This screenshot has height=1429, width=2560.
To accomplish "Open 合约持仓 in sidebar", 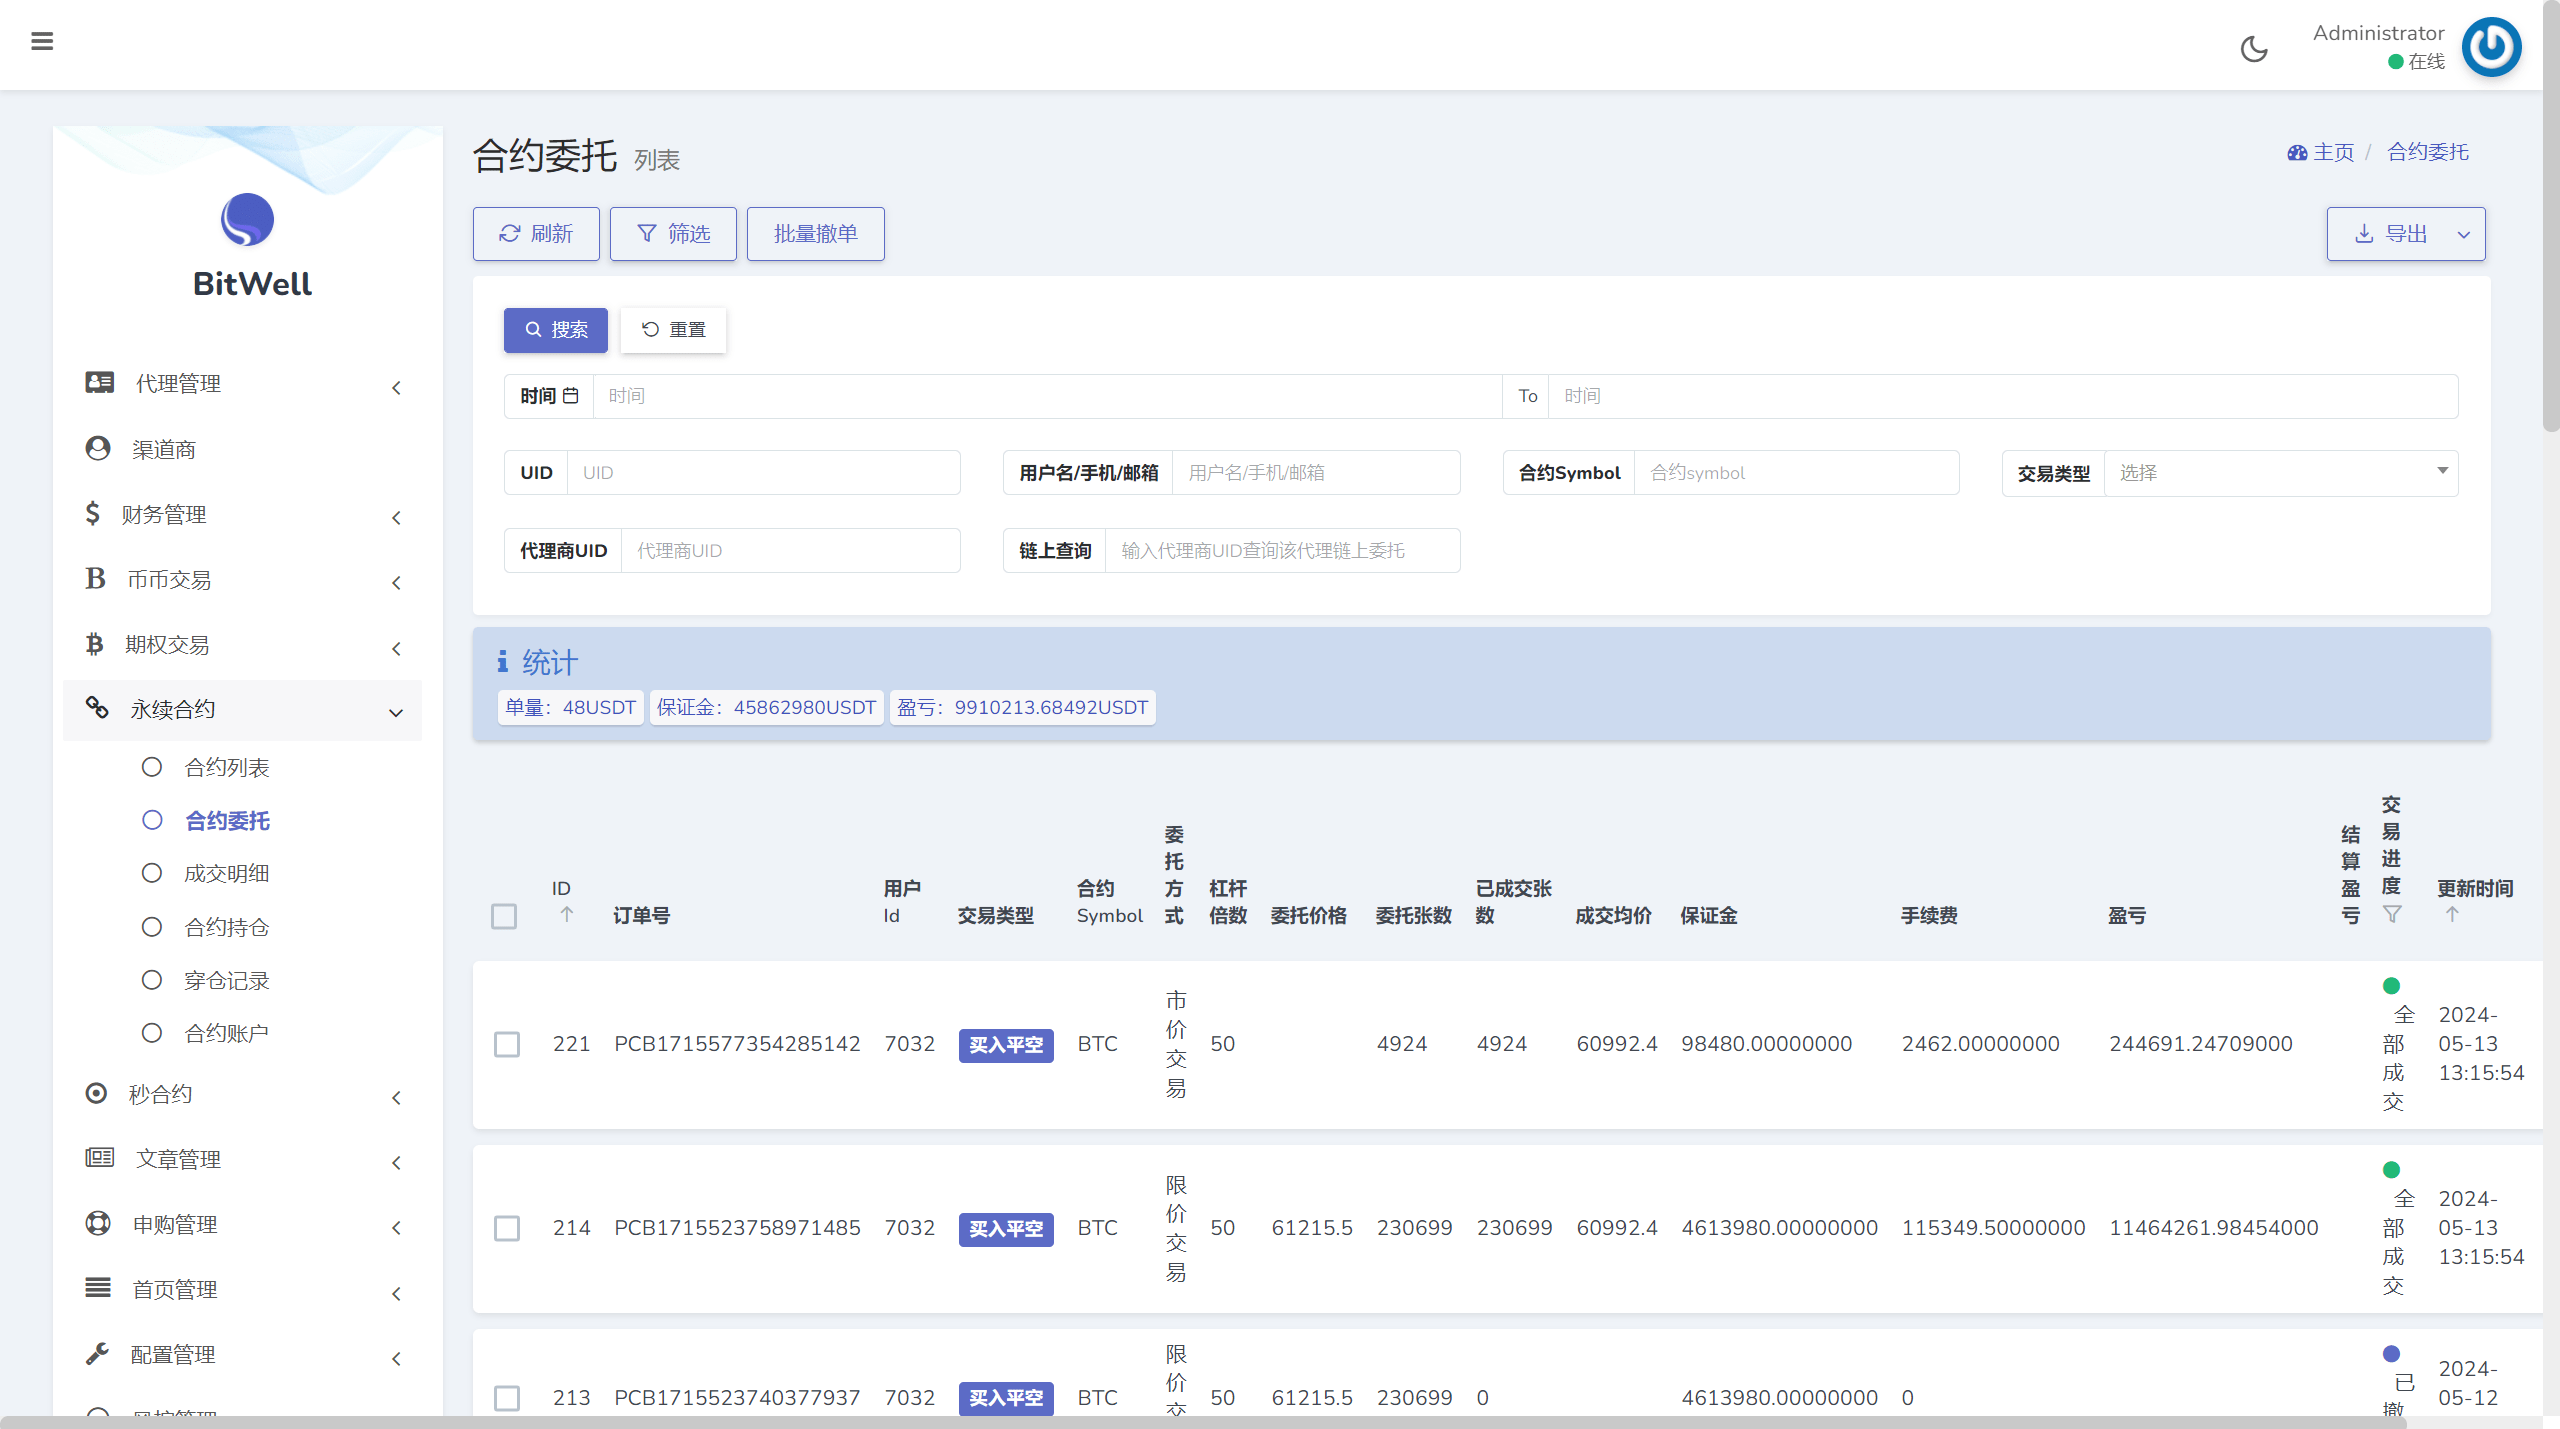I will (227, 927).
